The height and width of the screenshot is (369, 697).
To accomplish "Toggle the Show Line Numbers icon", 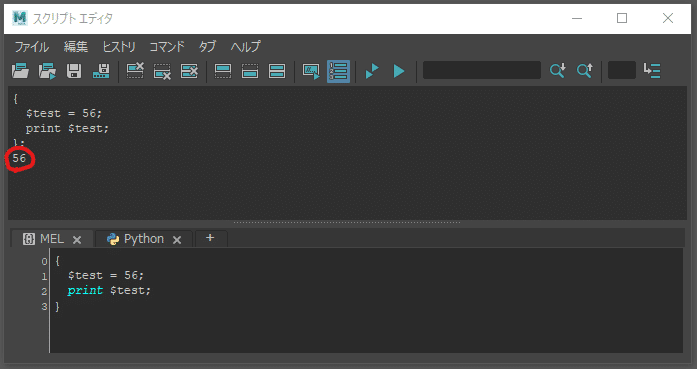I will (338, 71).
